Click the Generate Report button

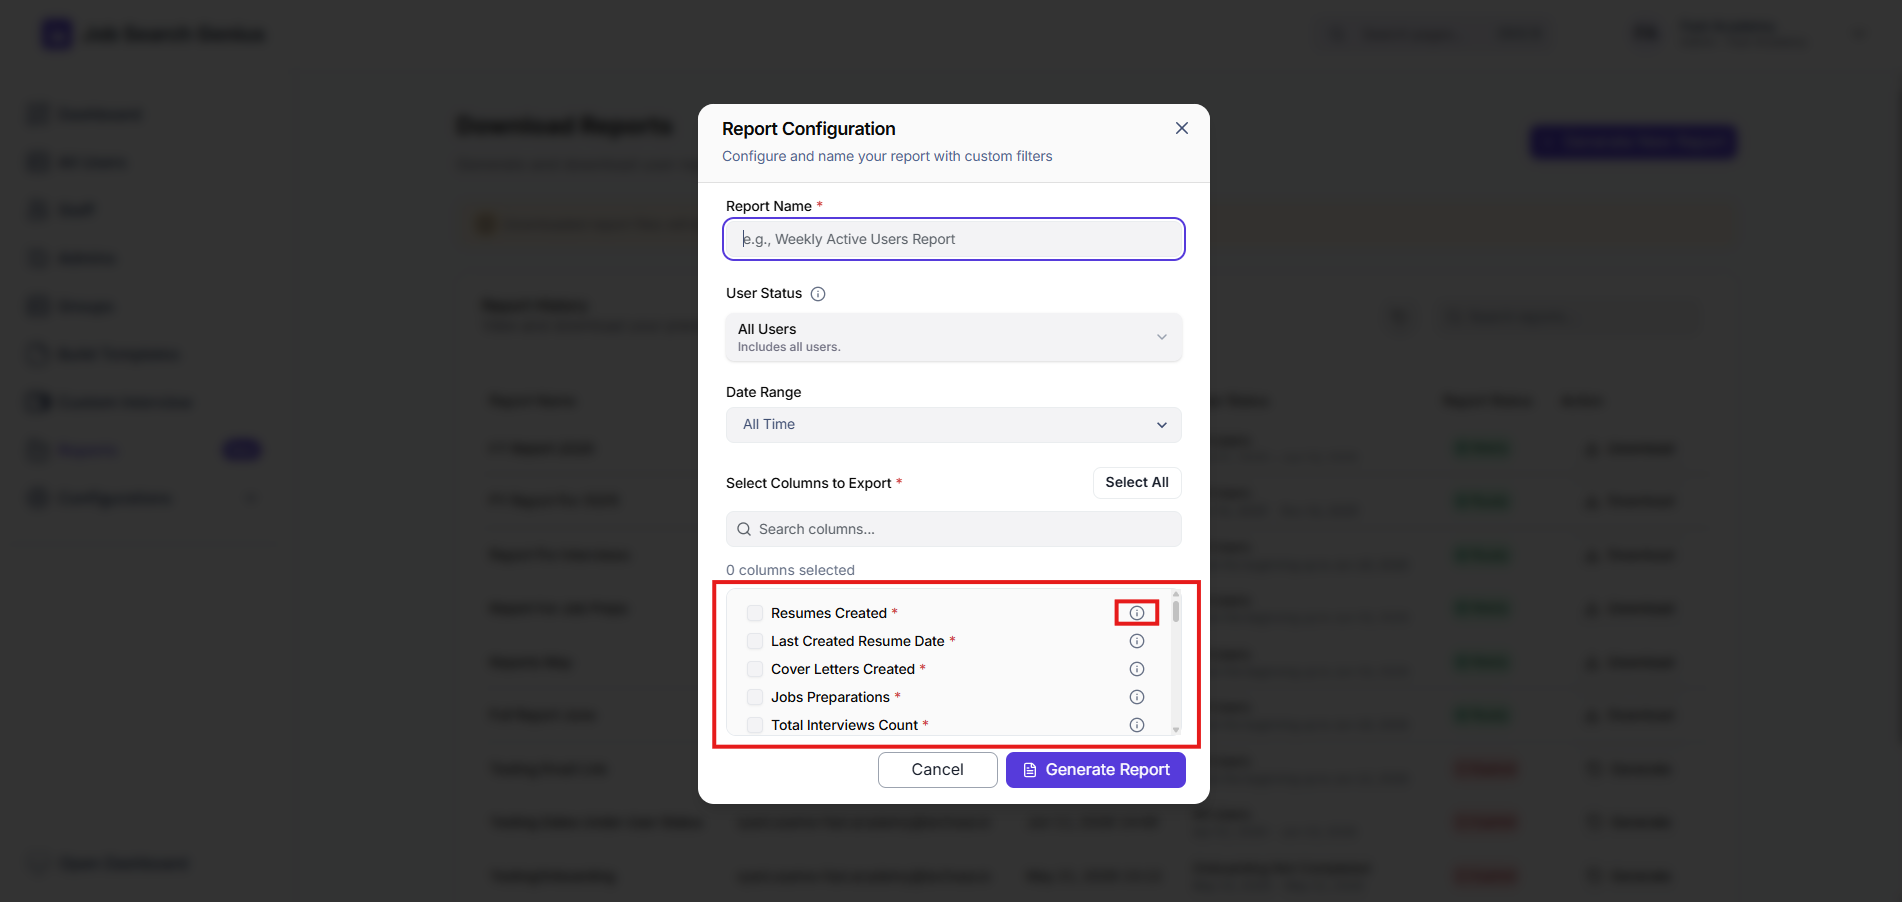[1096, 770]
